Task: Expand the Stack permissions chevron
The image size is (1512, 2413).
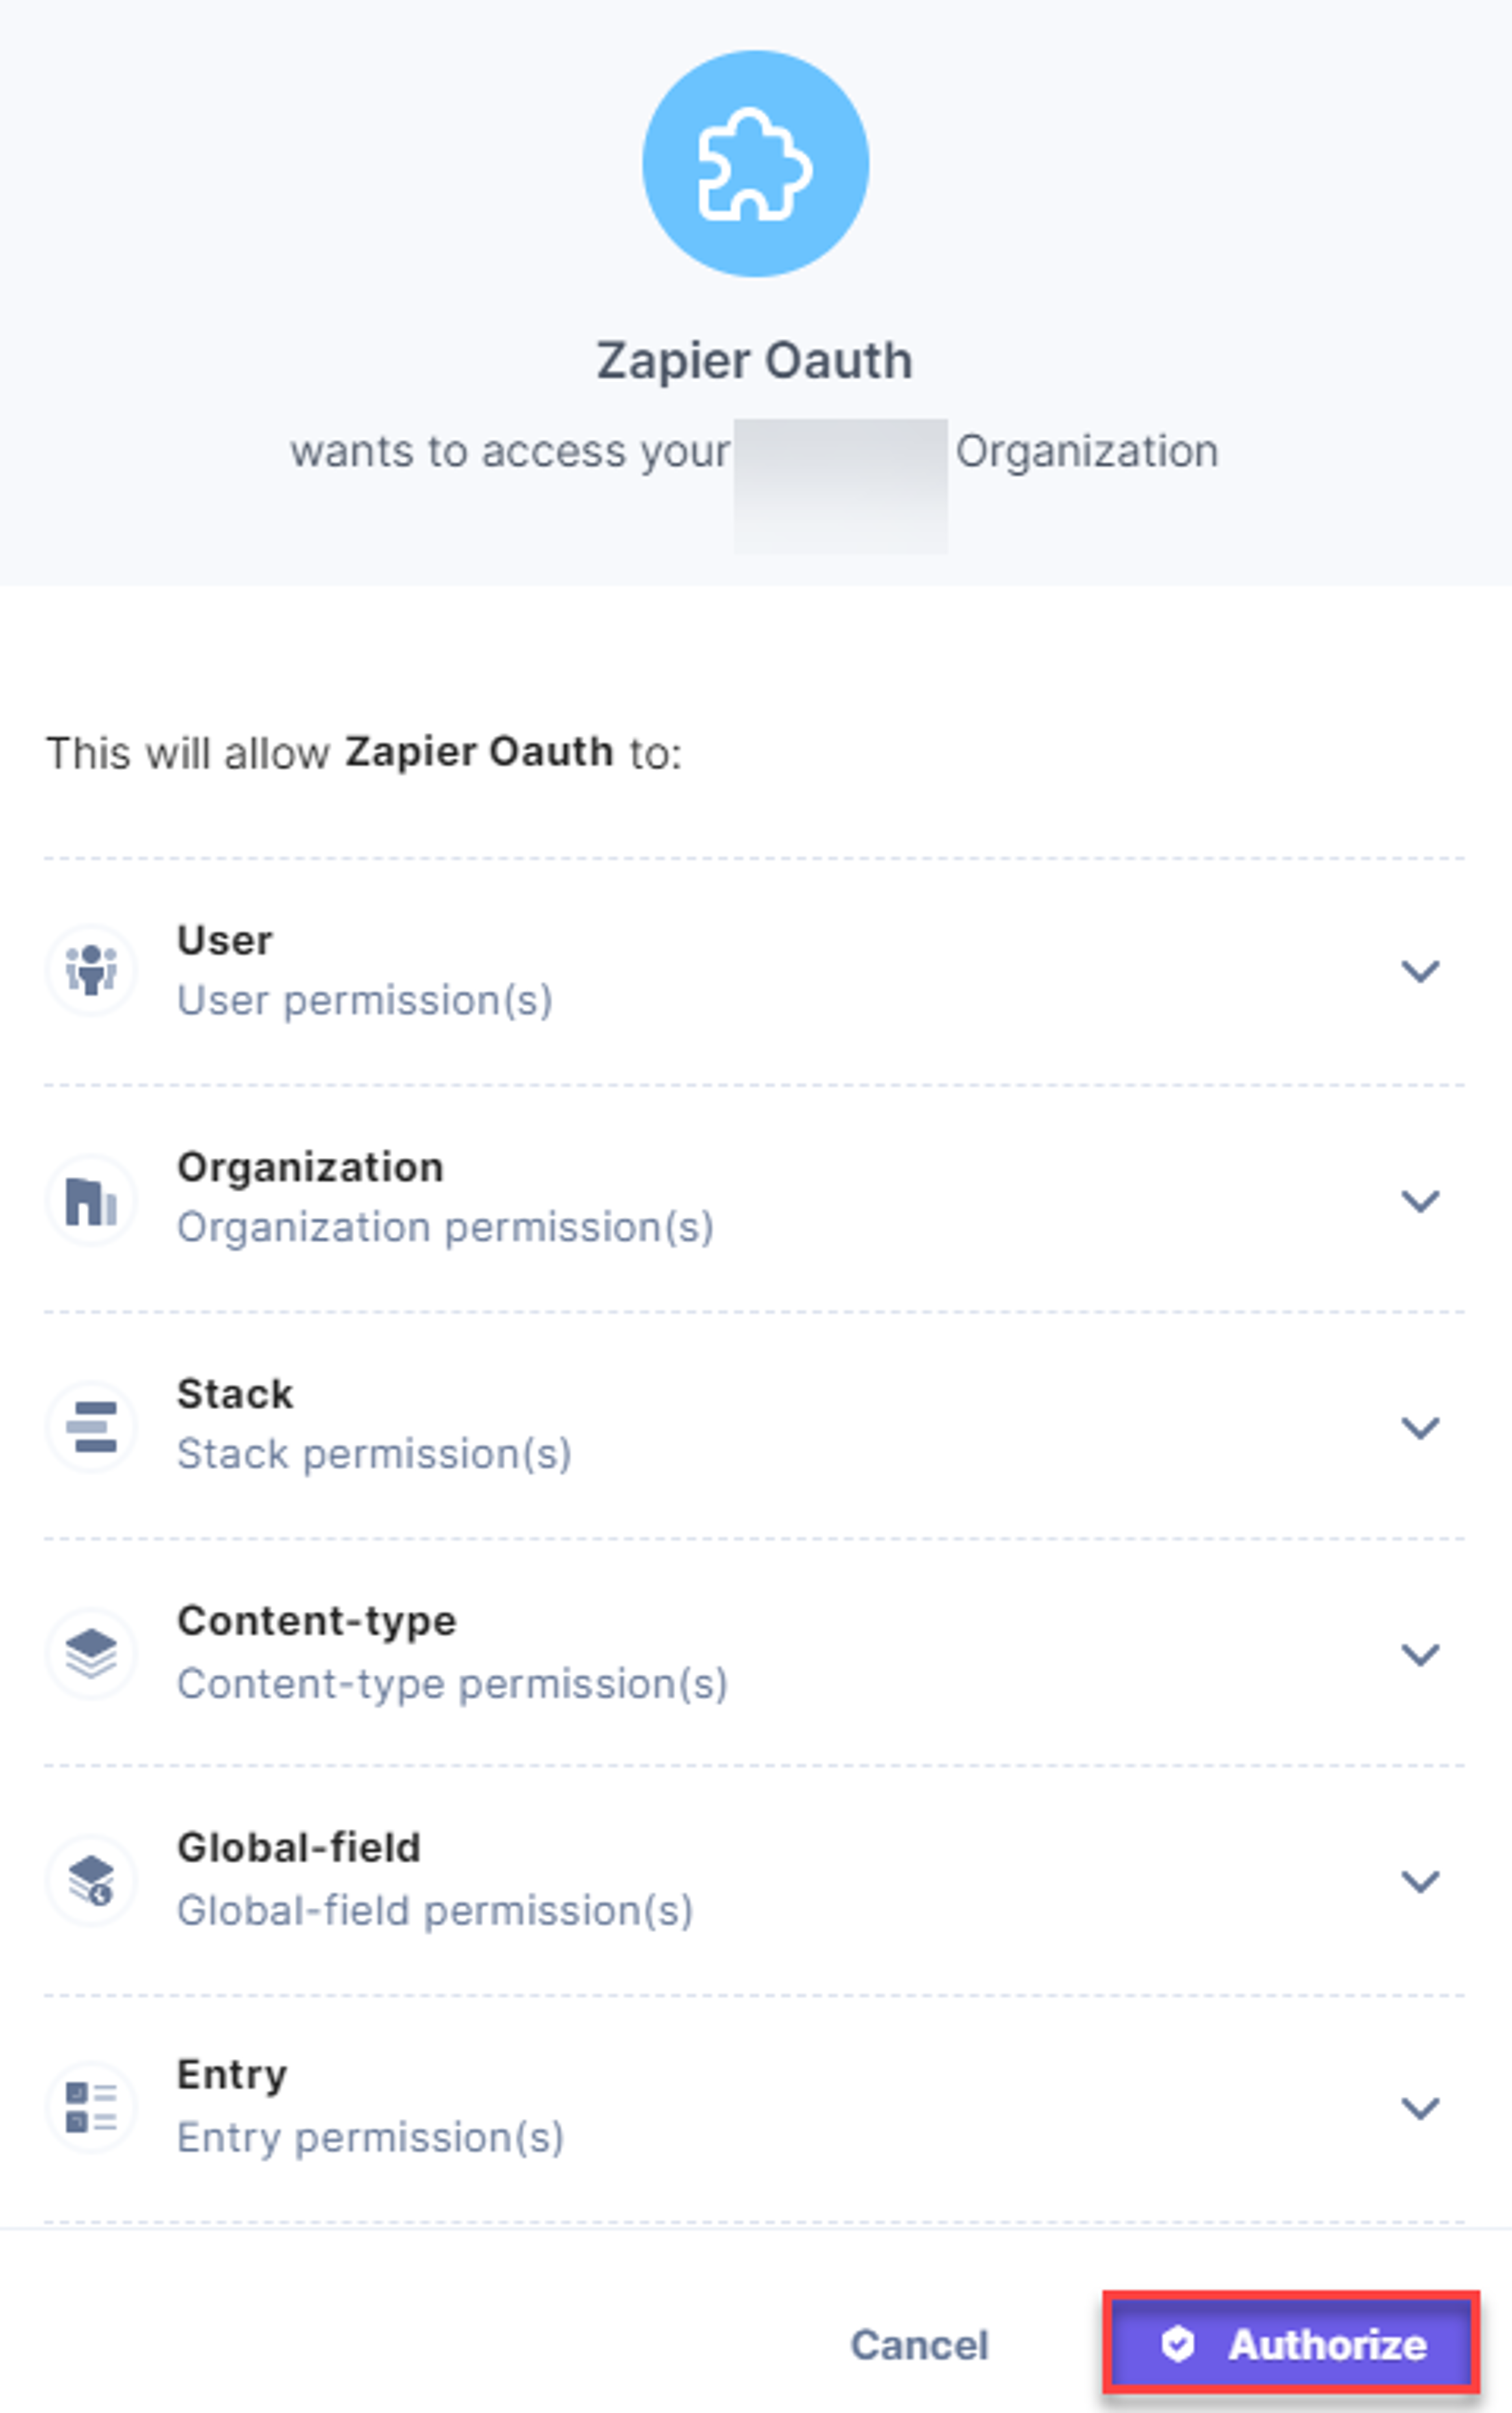Action: point(1419,1427)
